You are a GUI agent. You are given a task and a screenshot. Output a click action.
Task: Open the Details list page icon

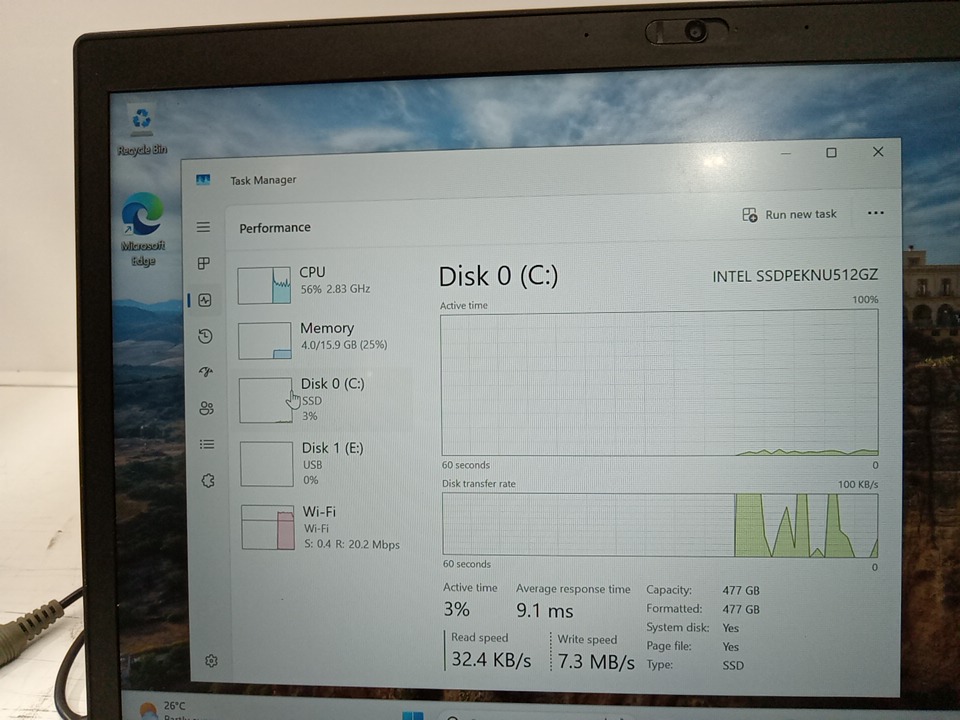[207, 444]
